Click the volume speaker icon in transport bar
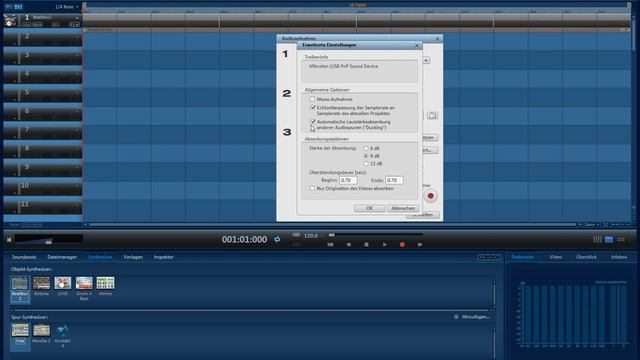Viewport: 640px width, 360px height. coord(9,240)
